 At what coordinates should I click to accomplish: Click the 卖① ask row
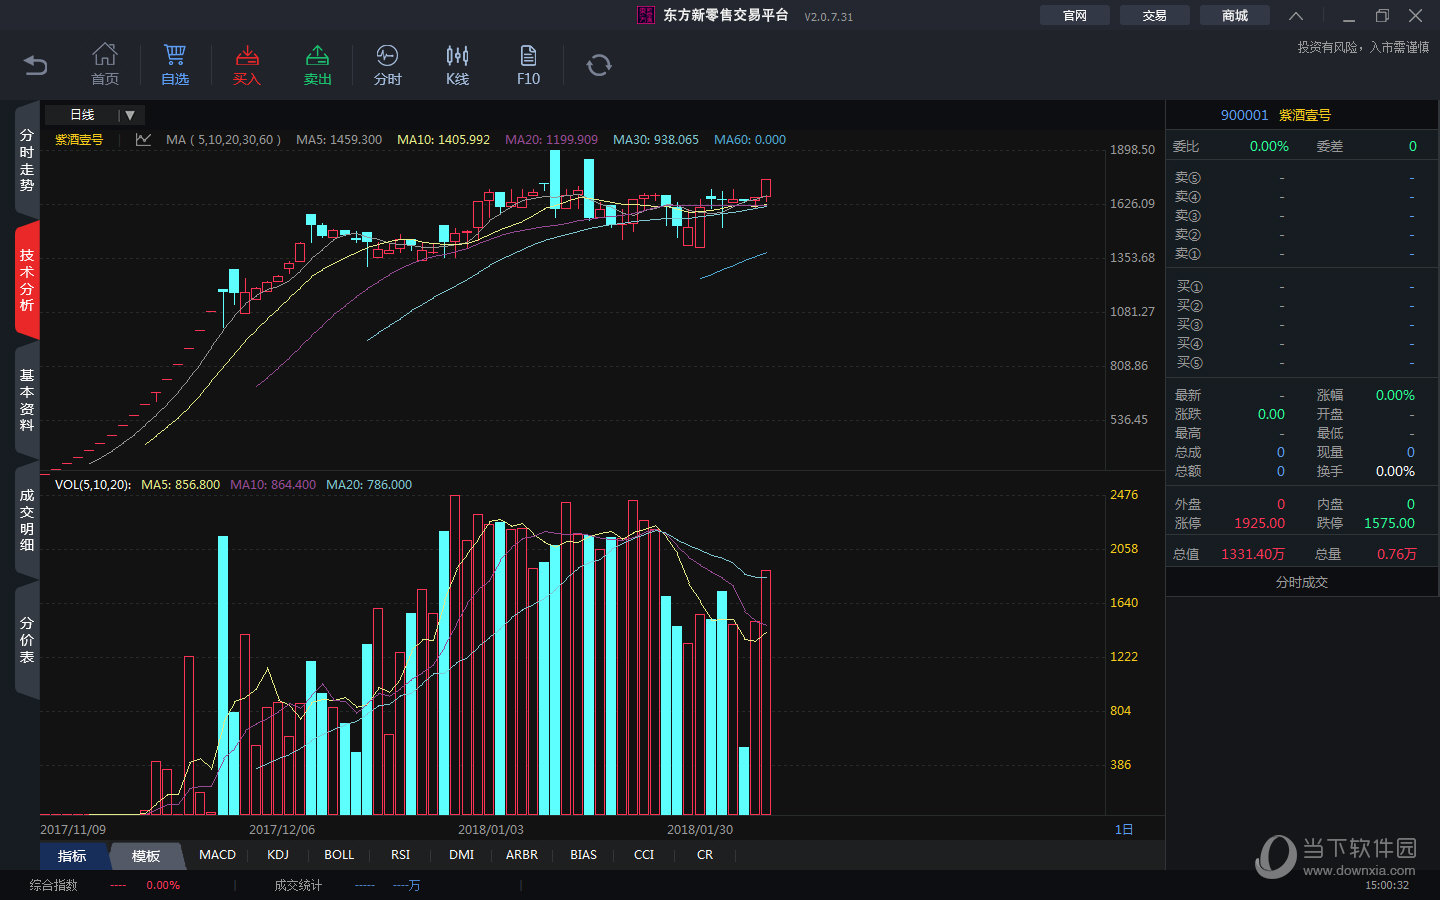(x=1302, y=254)
